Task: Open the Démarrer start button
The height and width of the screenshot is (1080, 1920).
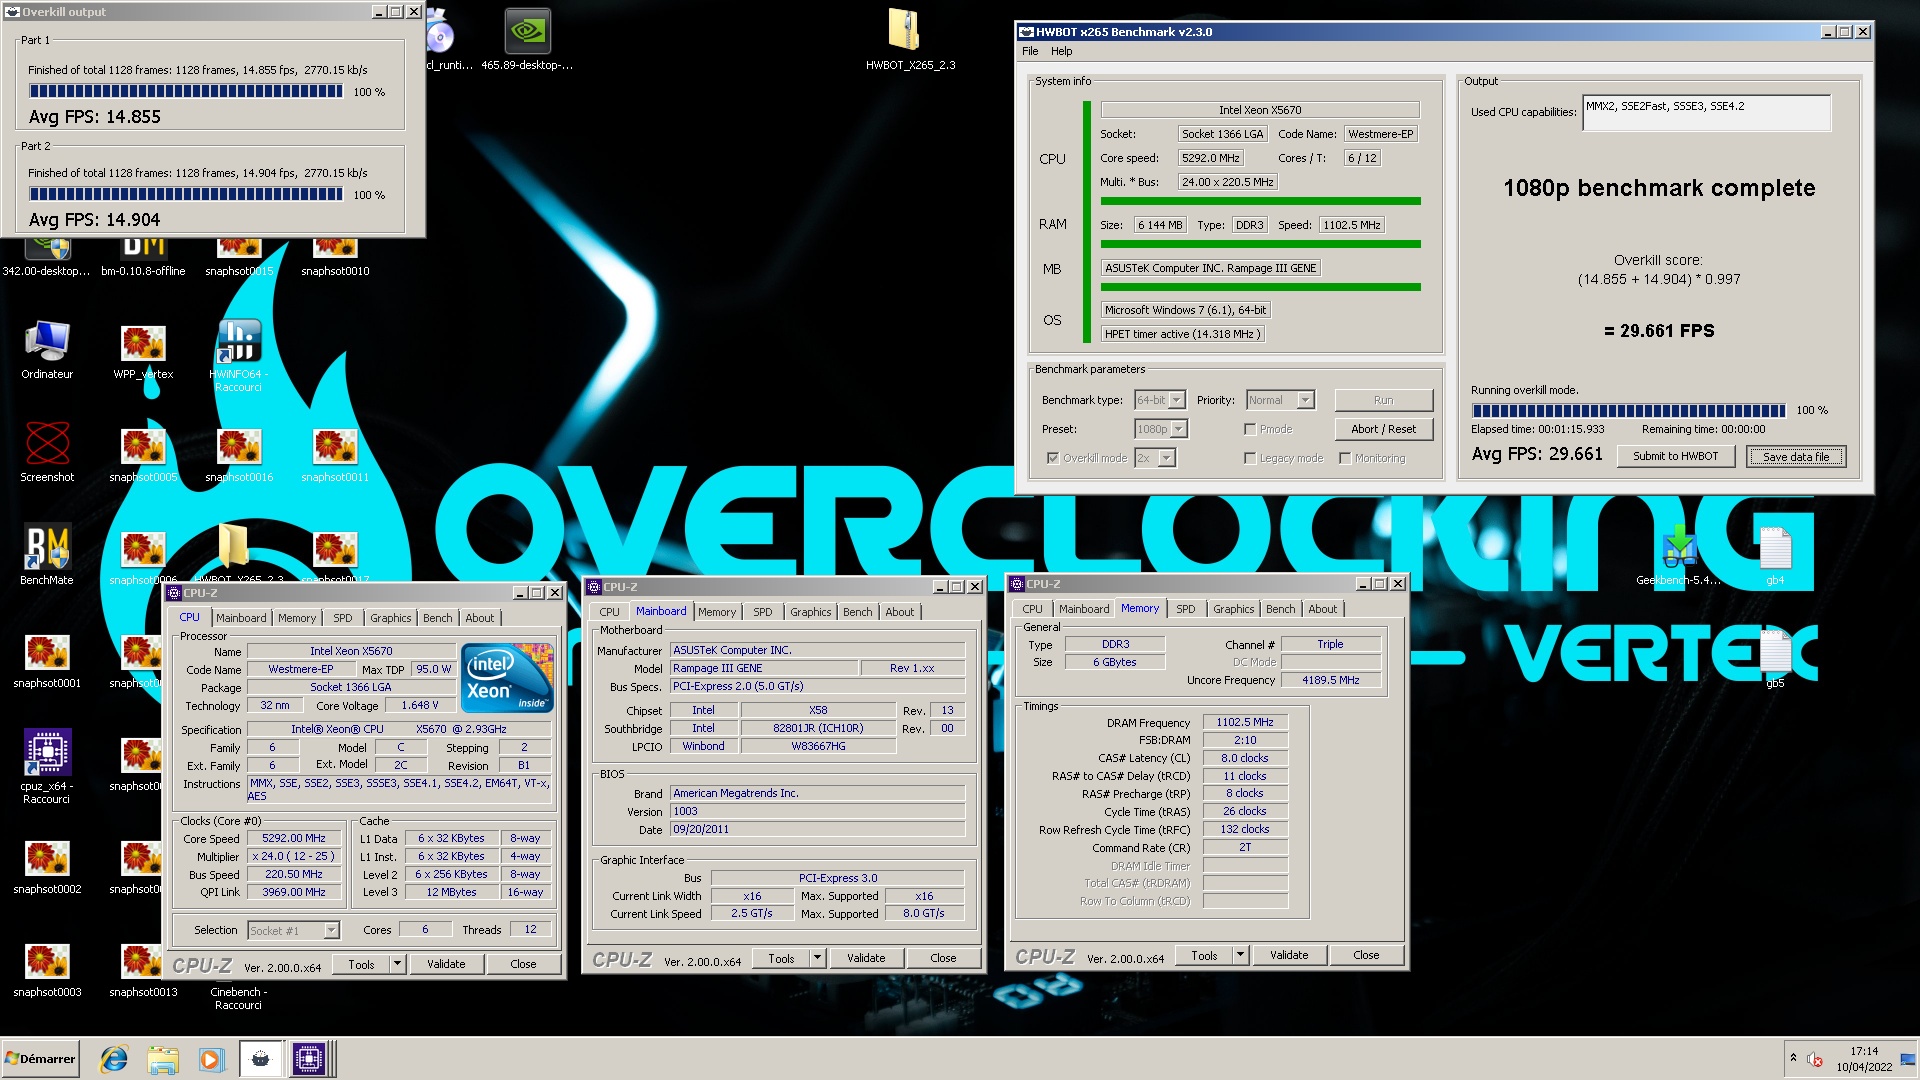Action: [x=40, y=1059]
